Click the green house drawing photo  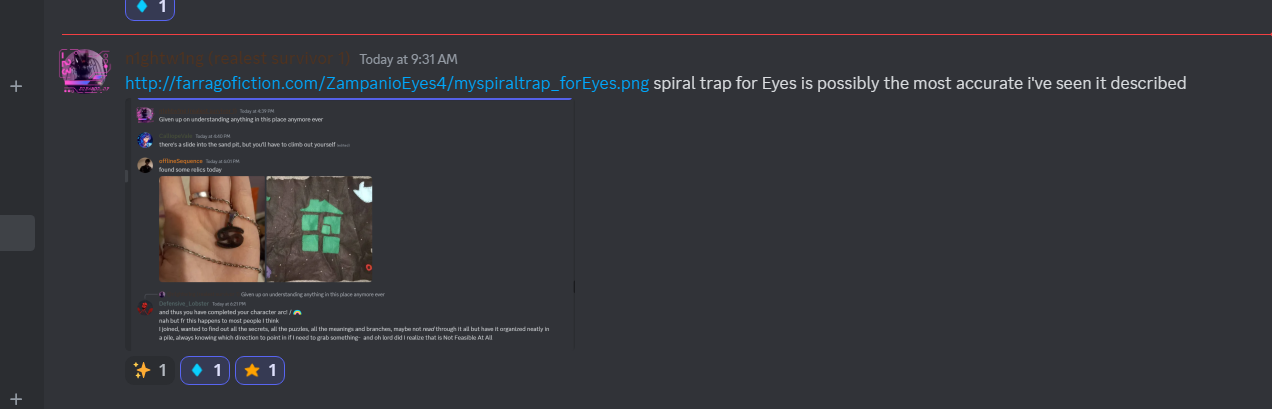[321, 229]
